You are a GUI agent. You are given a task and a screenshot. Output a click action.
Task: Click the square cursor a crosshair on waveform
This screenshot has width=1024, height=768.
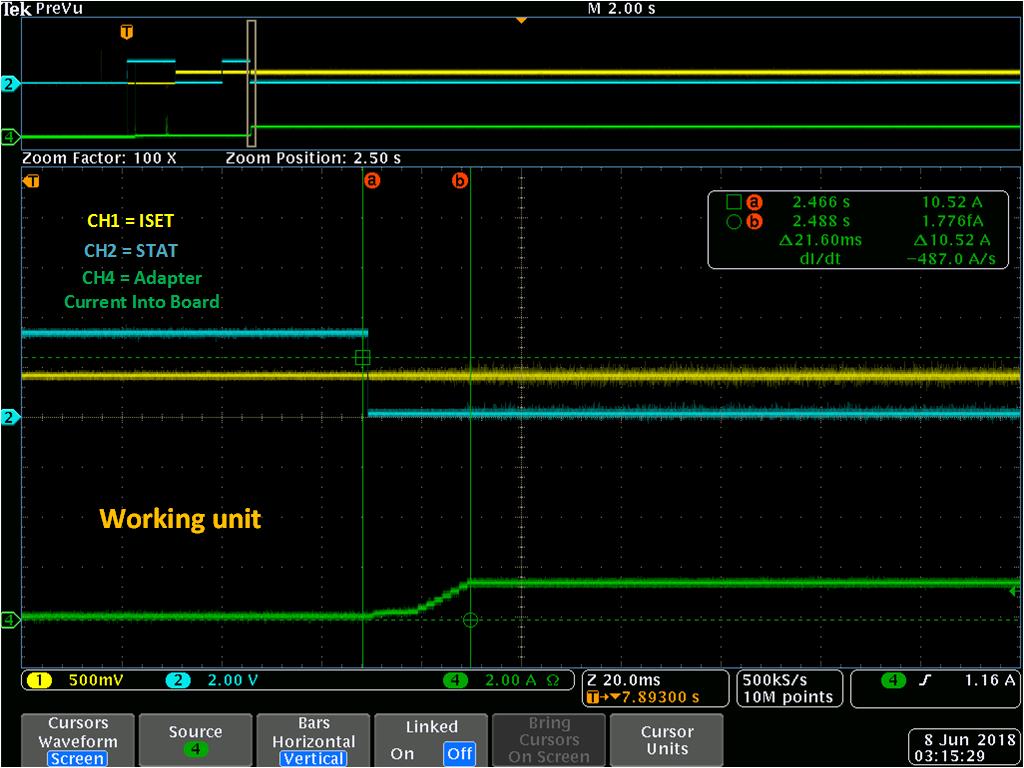[x=362, y=357]
